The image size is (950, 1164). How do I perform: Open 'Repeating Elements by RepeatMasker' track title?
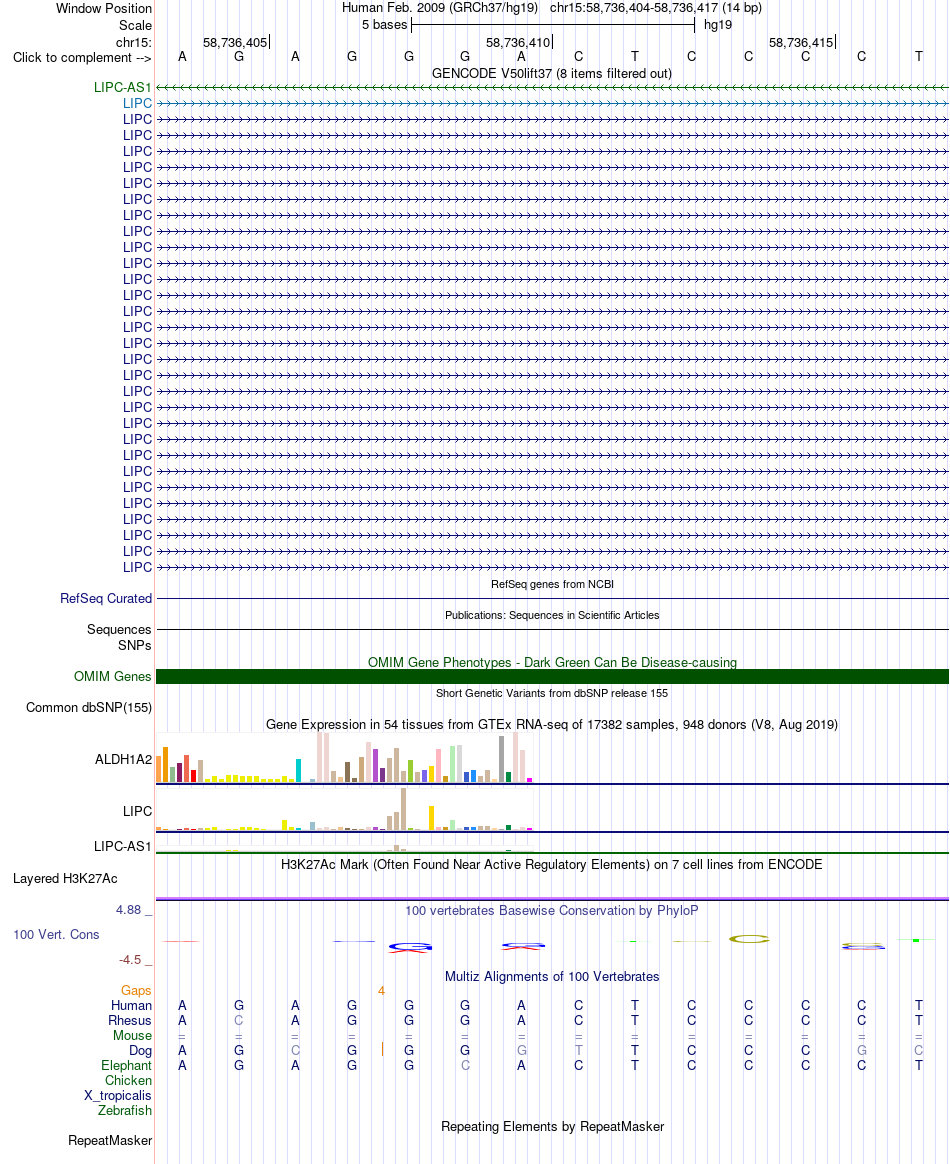(x=552, y=1127)
